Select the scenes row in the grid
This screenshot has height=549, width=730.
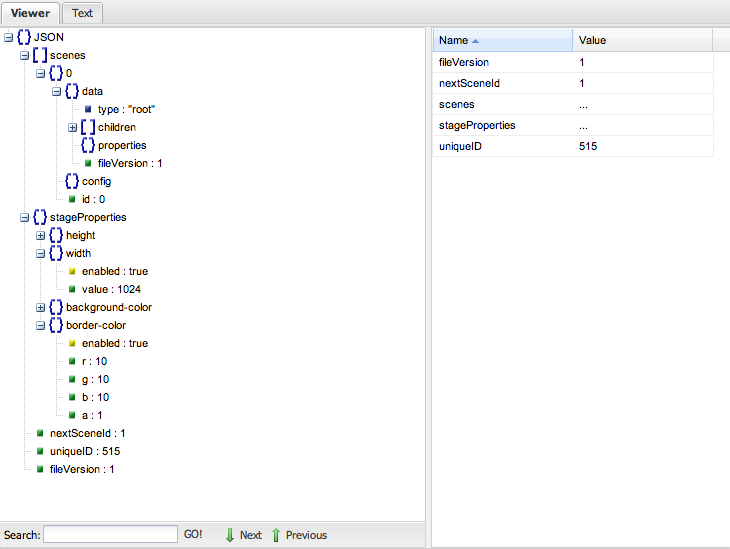pos(573,104)
